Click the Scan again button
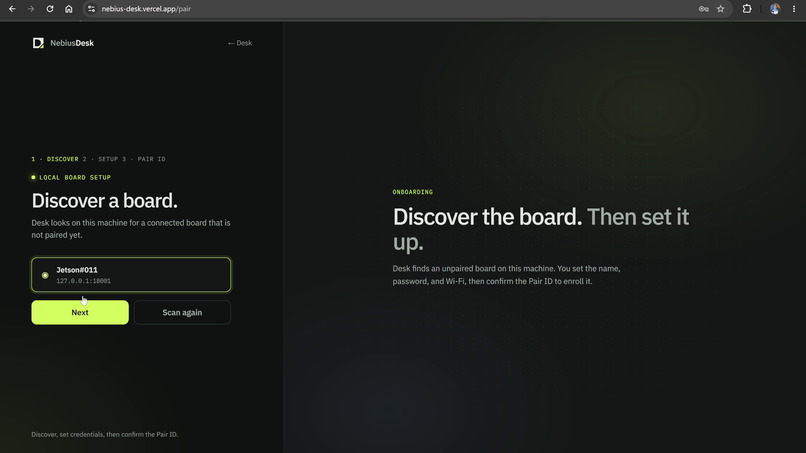 [182, 312]
